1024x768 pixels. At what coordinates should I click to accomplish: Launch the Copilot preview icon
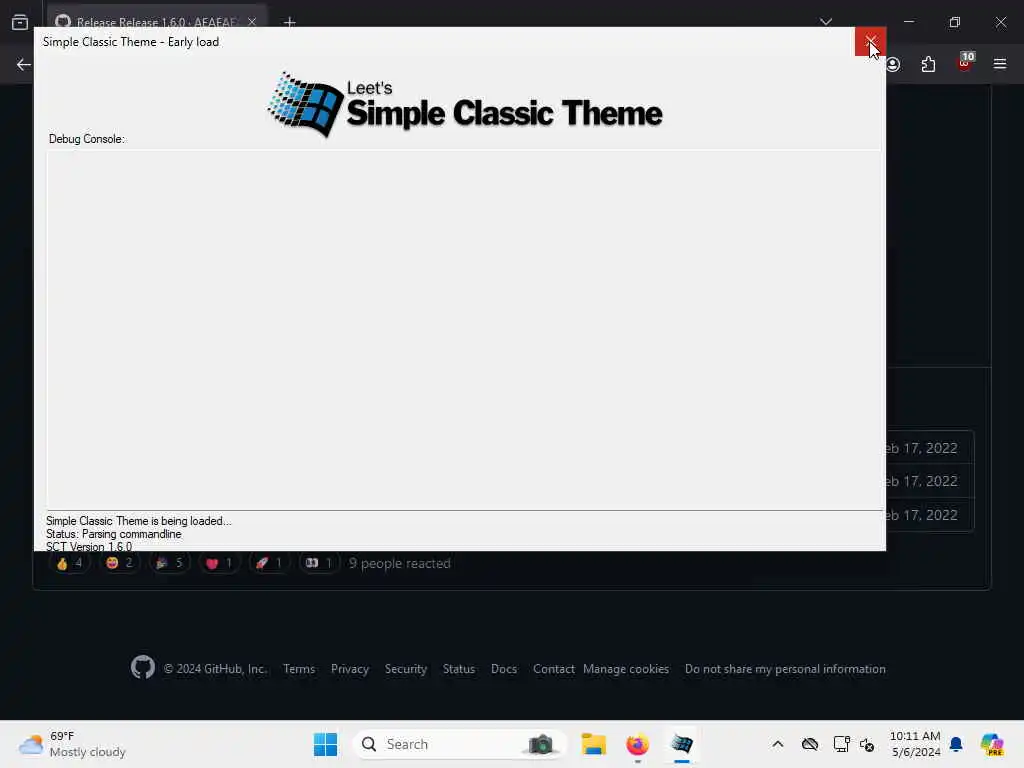pyautogui.click(x=992, y=744)
